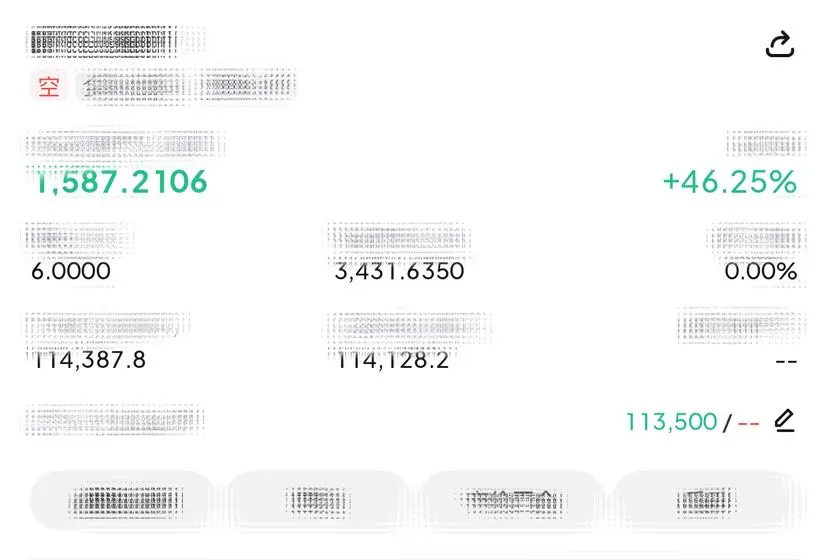This screenshot has width=829, height=560.
Task: Tap the 0.00% ratio value
Action: 760,271
